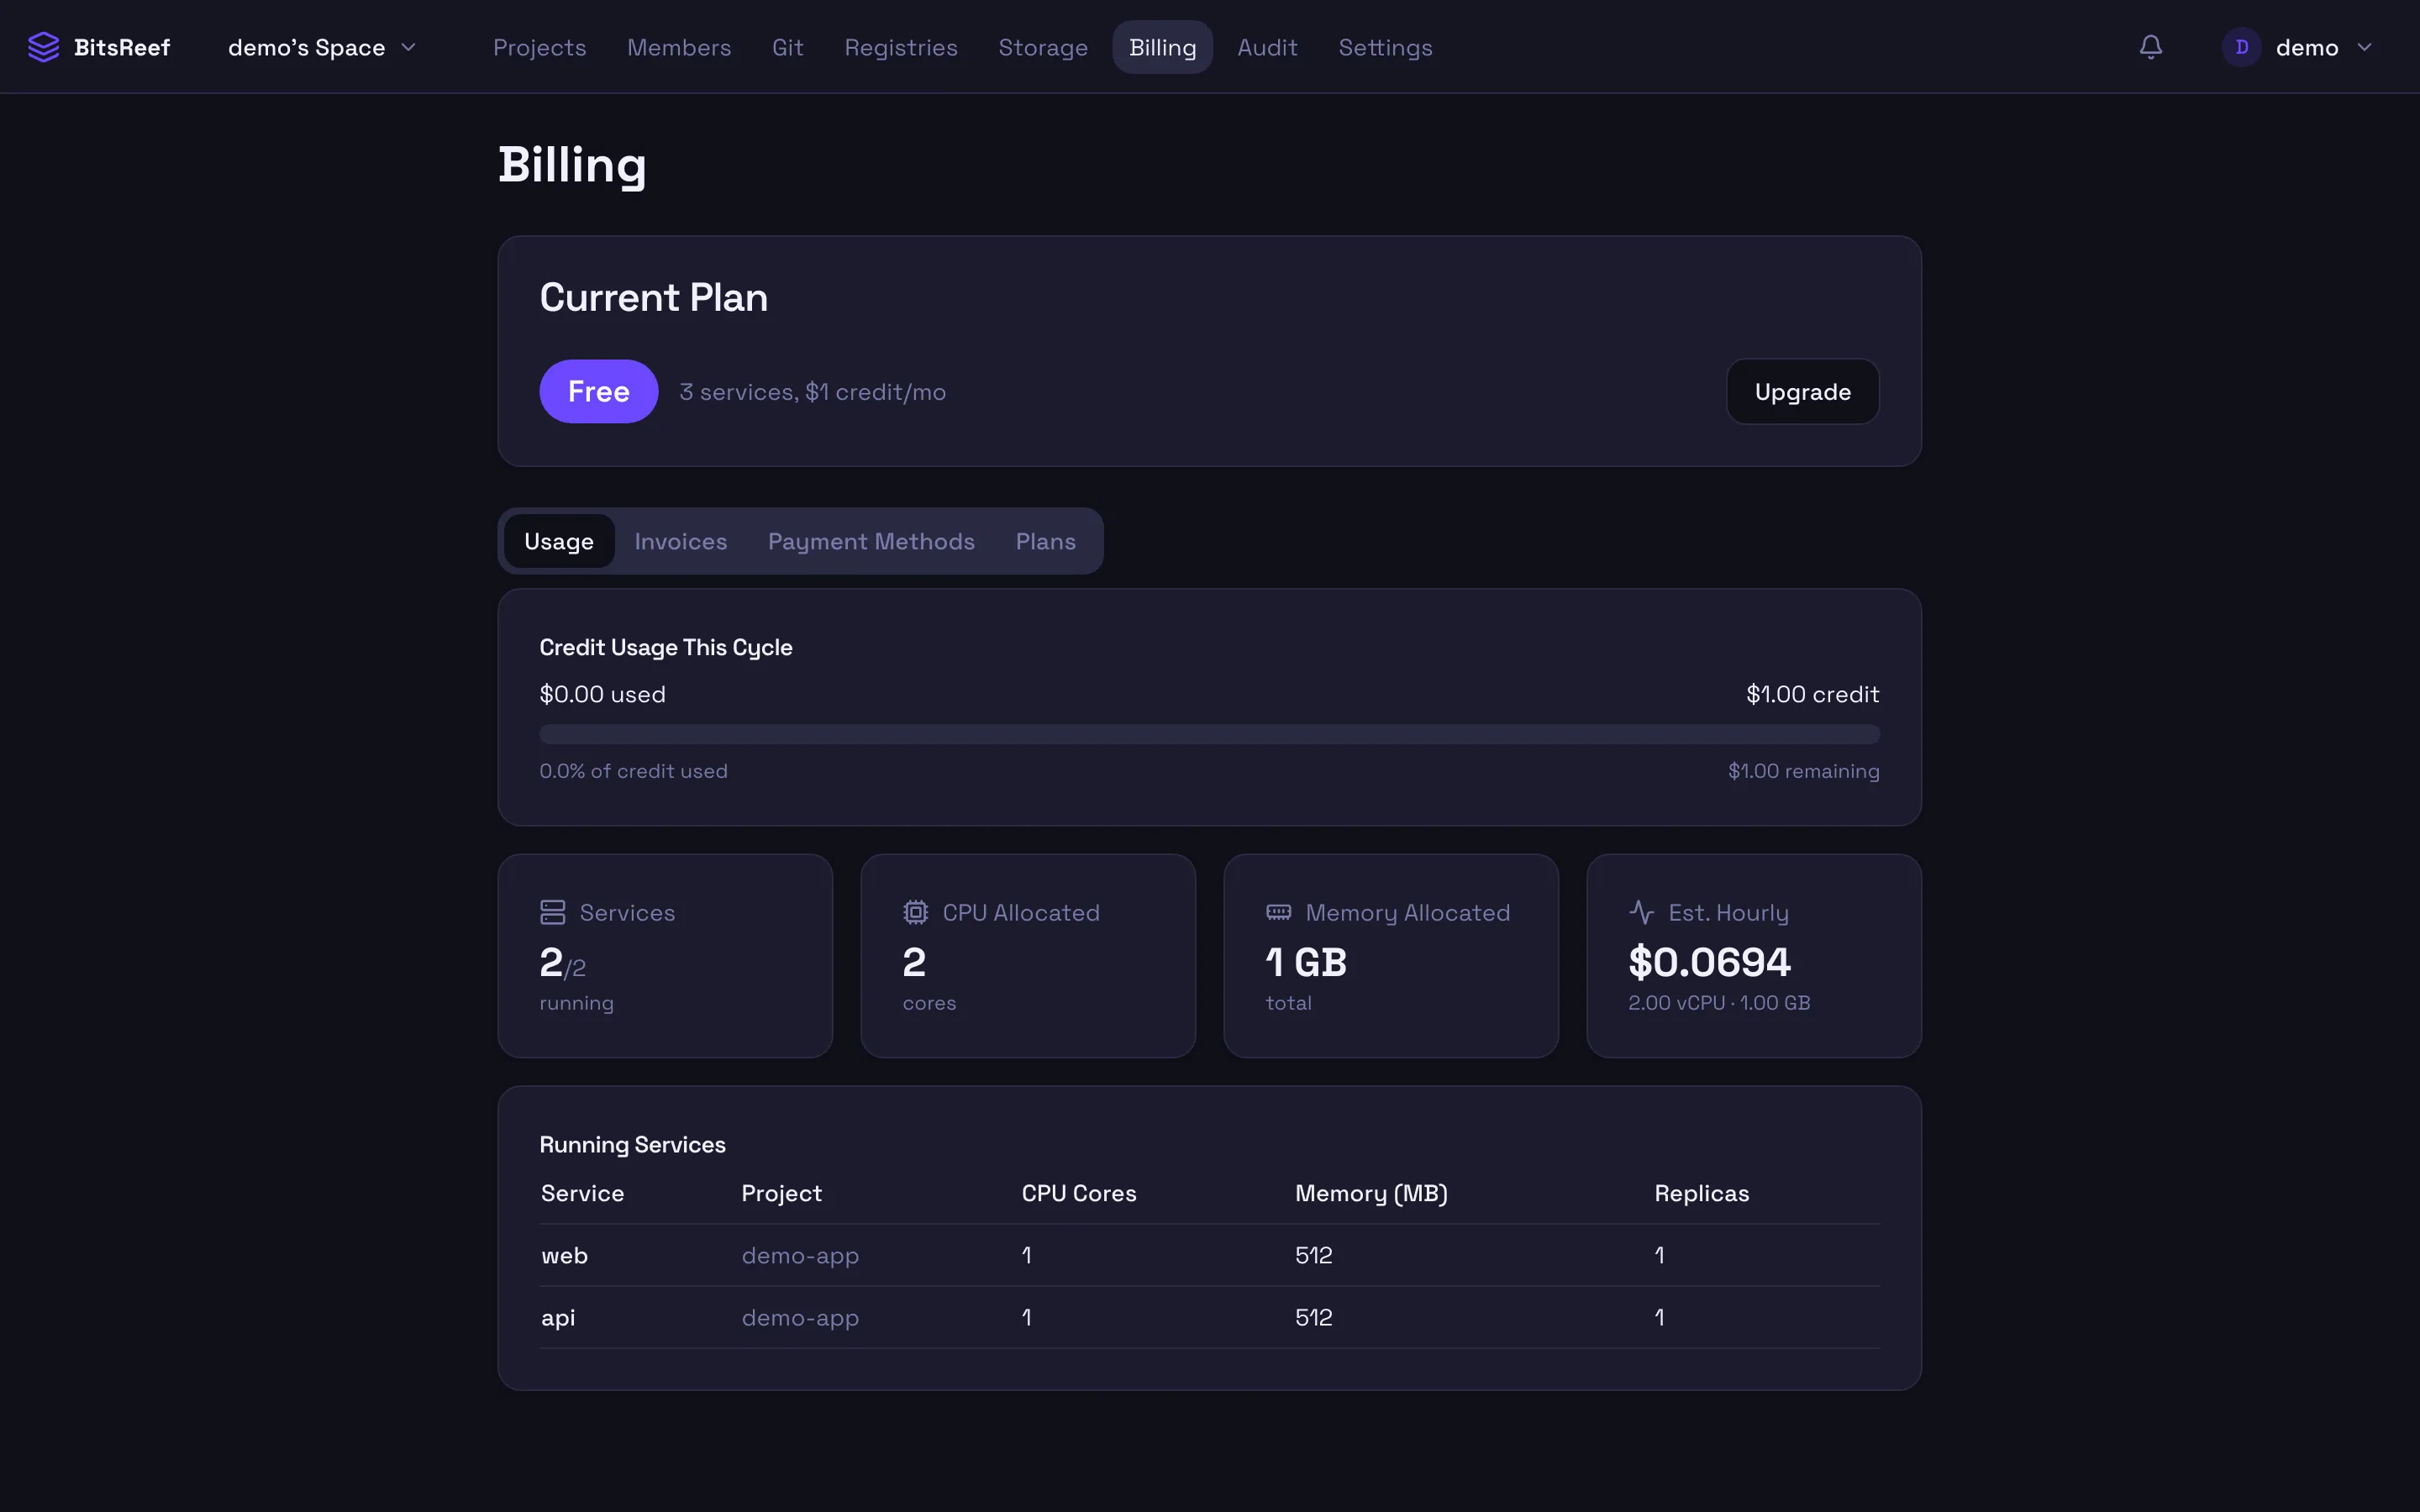Image resolution: width=2420 pixels, height=1512 pixels.
Task: Click the Project column header
Action: (781, 1193)
